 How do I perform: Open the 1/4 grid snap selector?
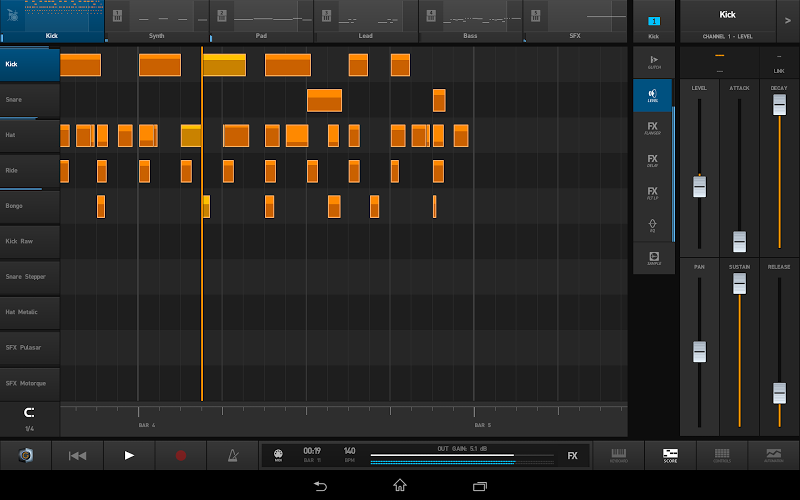click(x=30, y=419)
